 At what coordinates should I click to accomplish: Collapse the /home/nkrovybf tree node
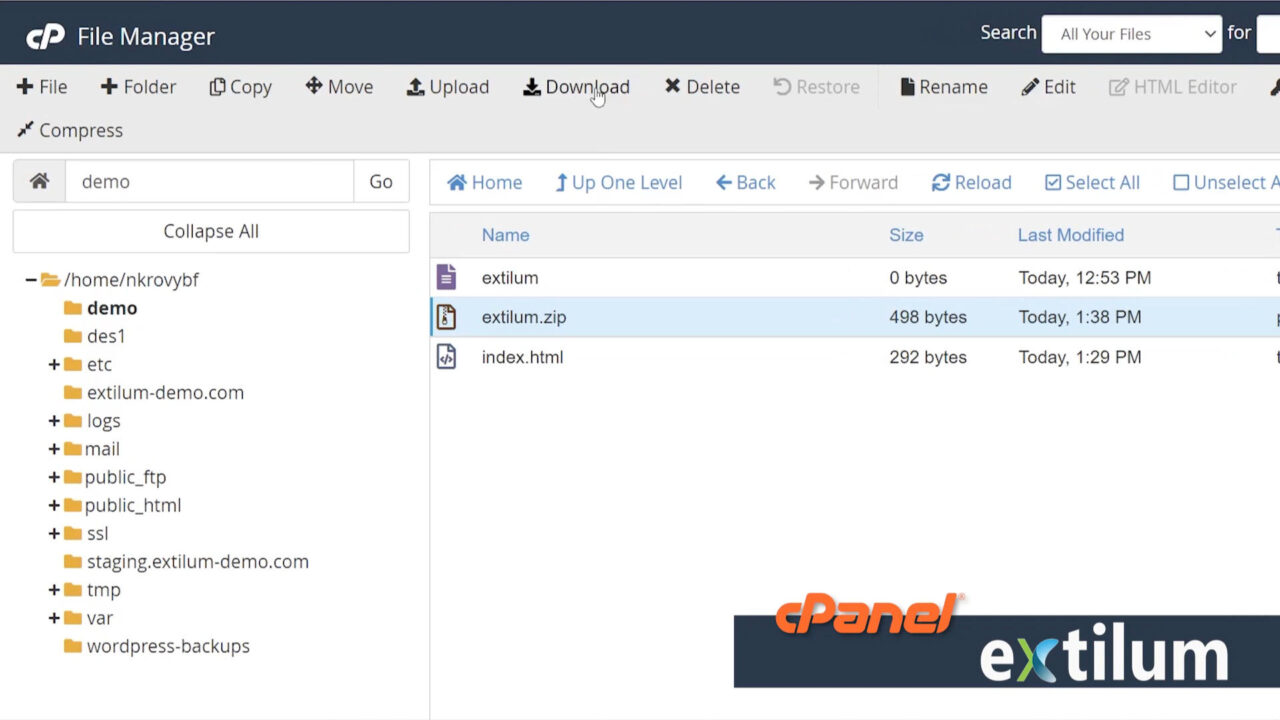tap(30, 279)
